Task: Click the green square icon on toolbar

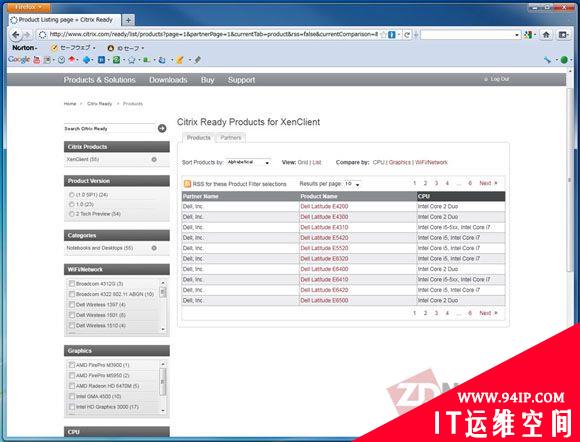Action: [116, 60]
